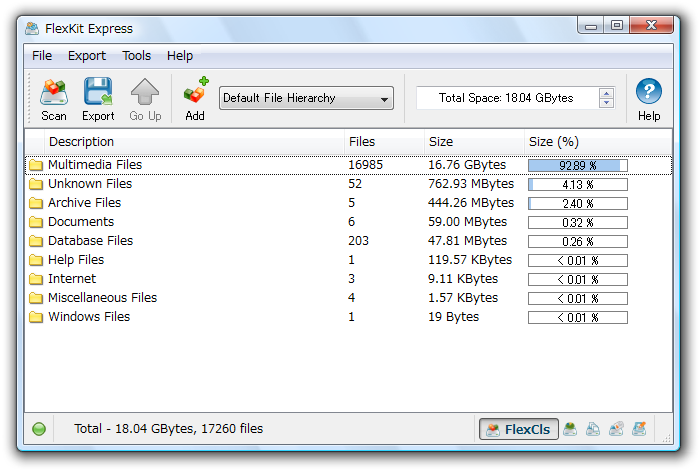Image resolution: width=700 pixels, height=472 pixels.
Task: Click the Internet folder icon
Action: click(x=36, y=279)
